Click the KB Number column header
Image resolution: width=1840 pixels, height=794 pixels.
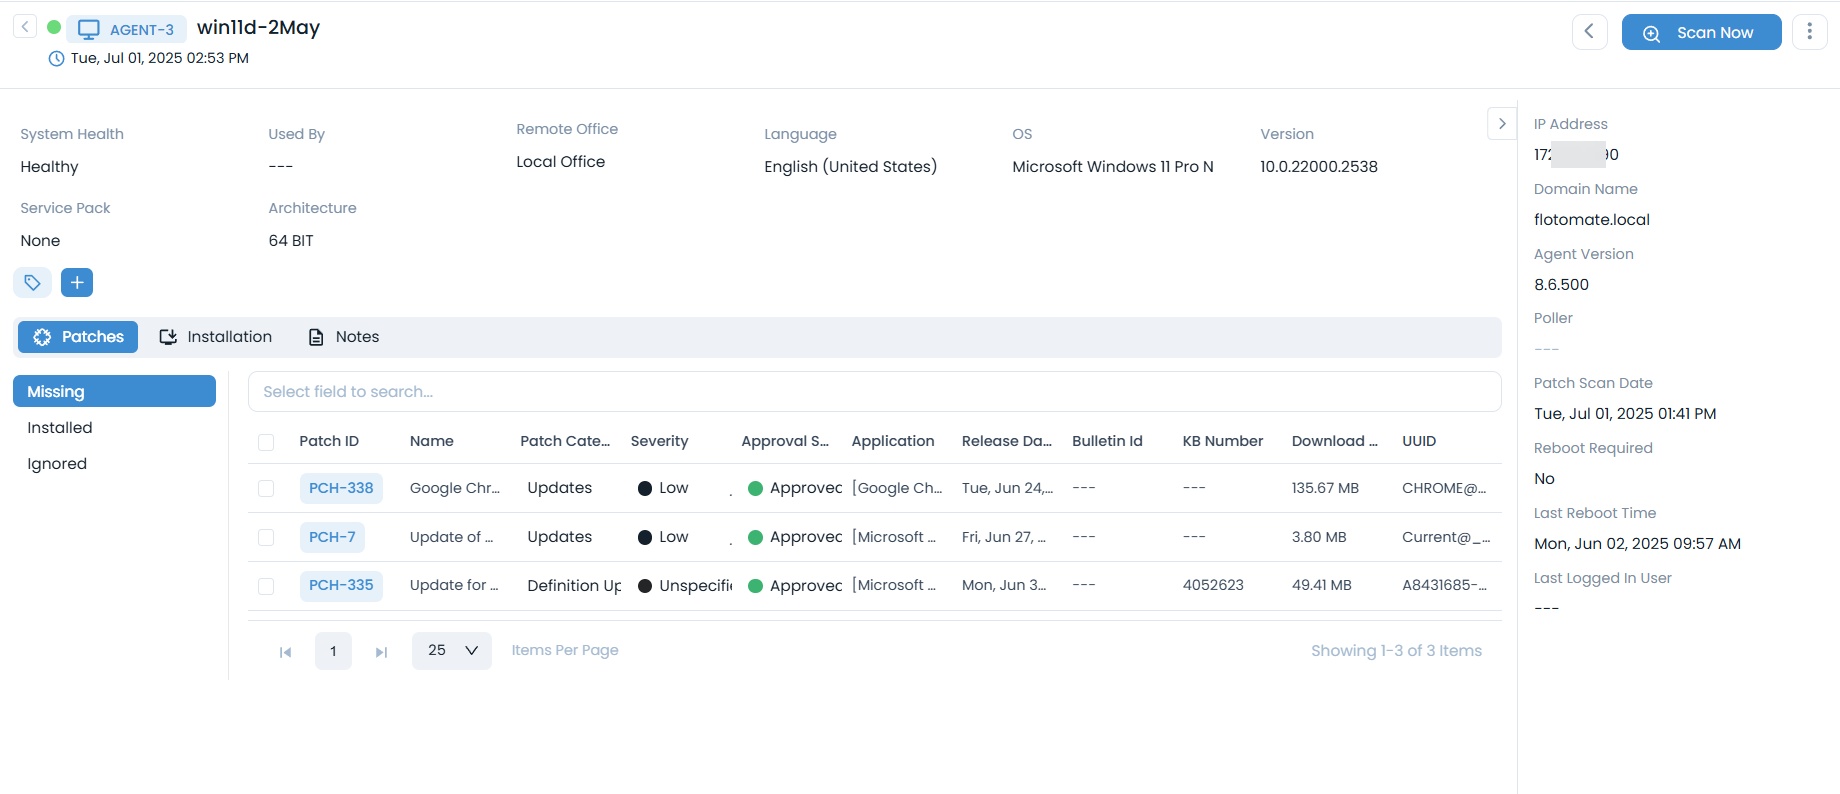click(1223, 441)
